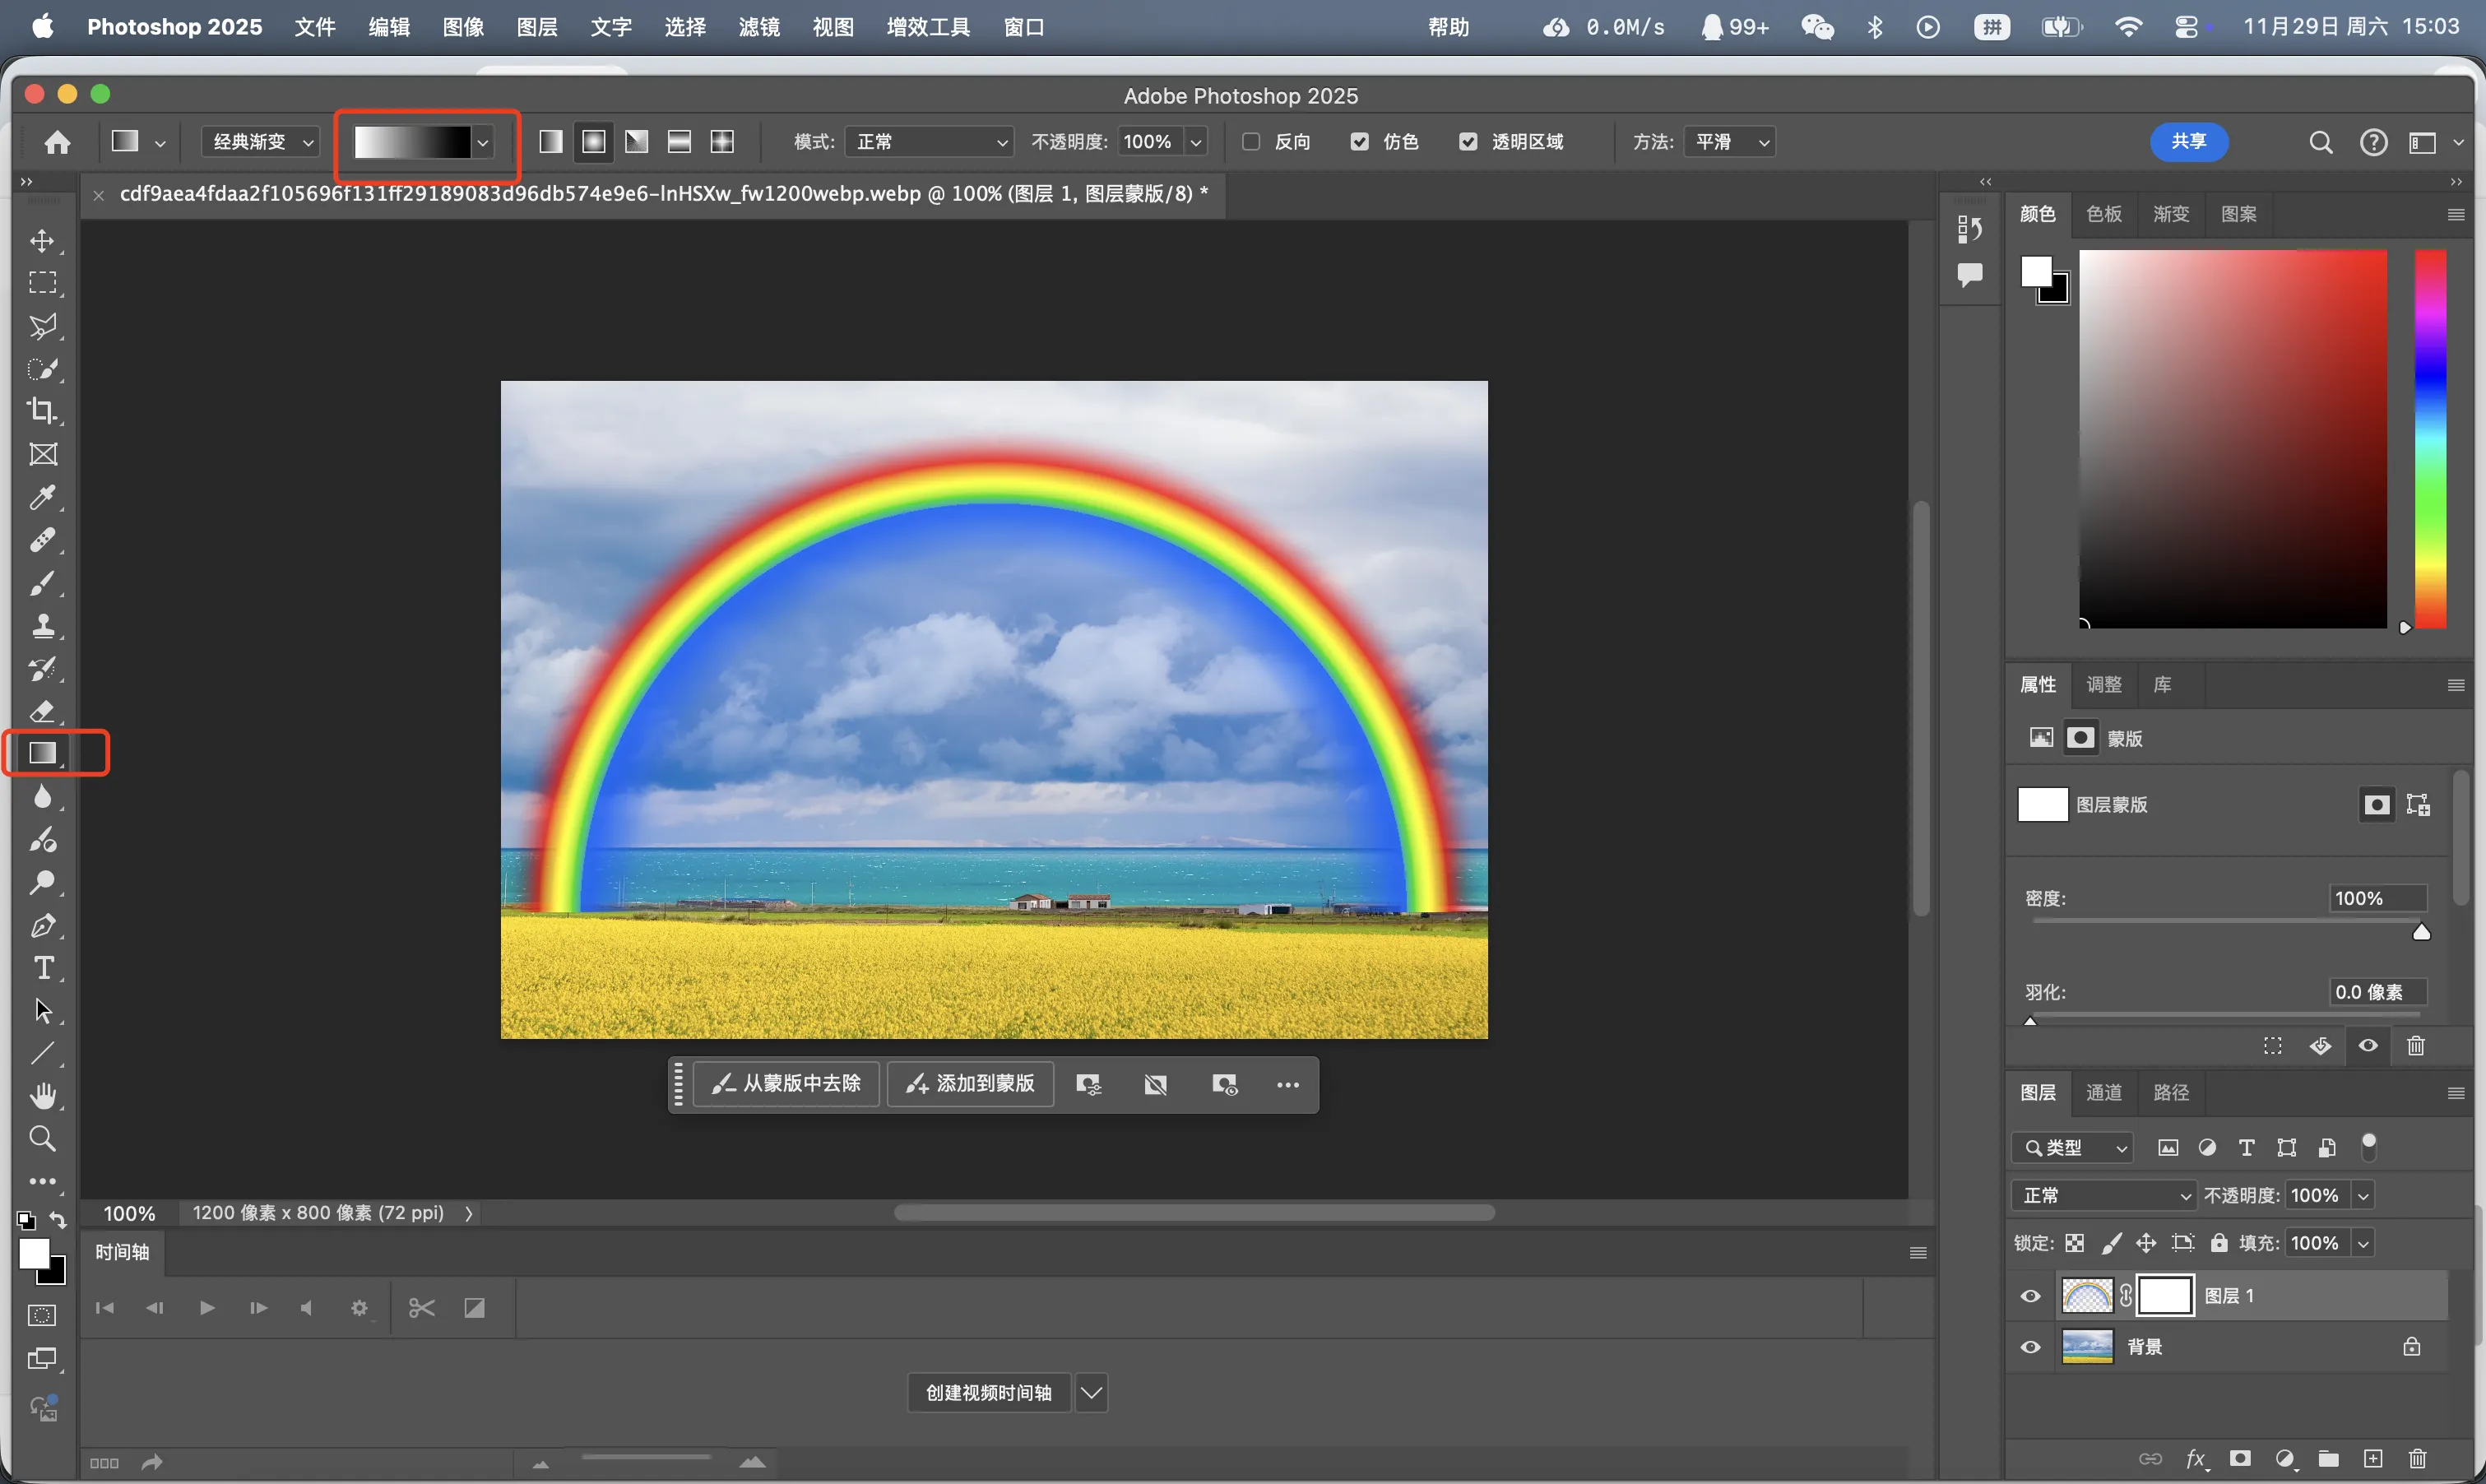Hide the 背景 layer
The height and width of the screenshot is (1484, 2486).
click(2030, 1347)
